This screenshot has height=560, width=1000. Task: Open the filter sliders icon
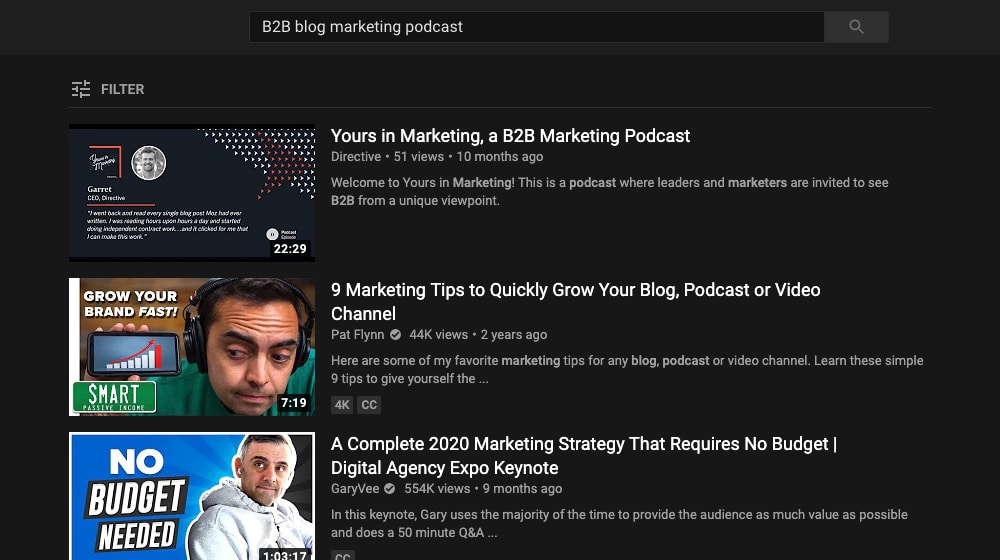pos(81,89)
